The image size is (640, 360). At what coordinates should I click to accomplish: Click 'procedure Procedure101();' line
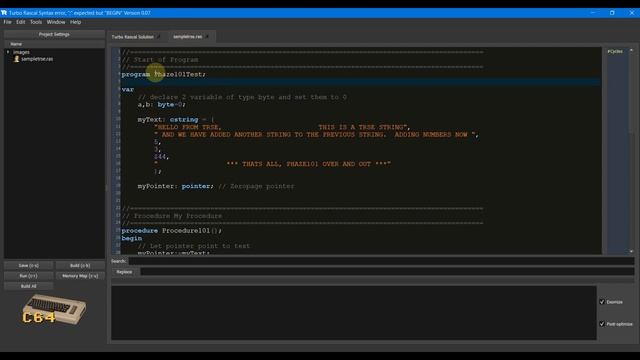point(172,231)
